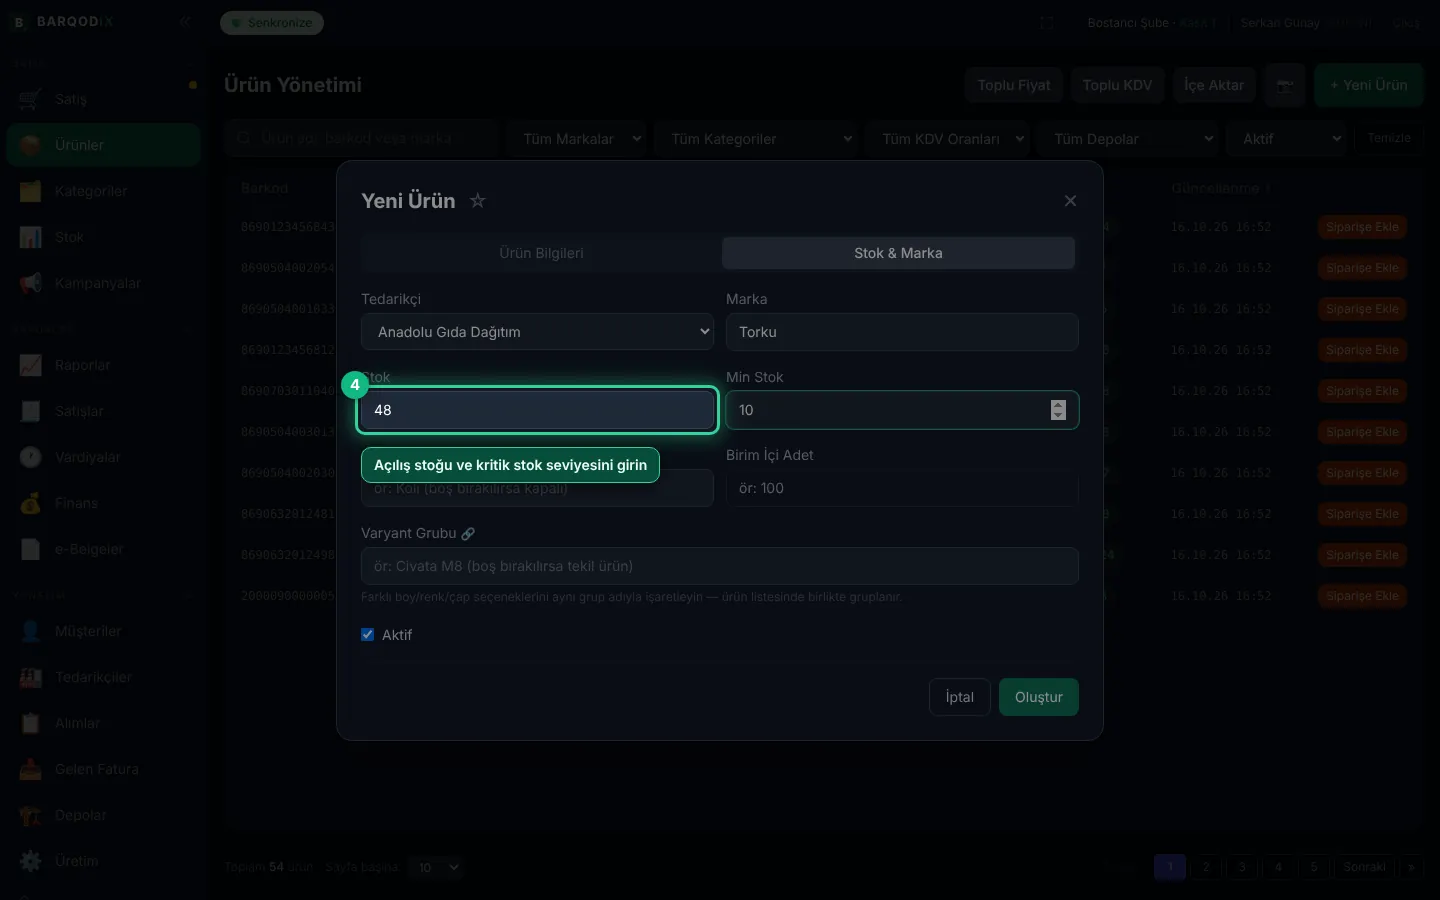Collapse the sidebar with the double-chevron icon
The image size is (1440, 900).
click(185, 21)
